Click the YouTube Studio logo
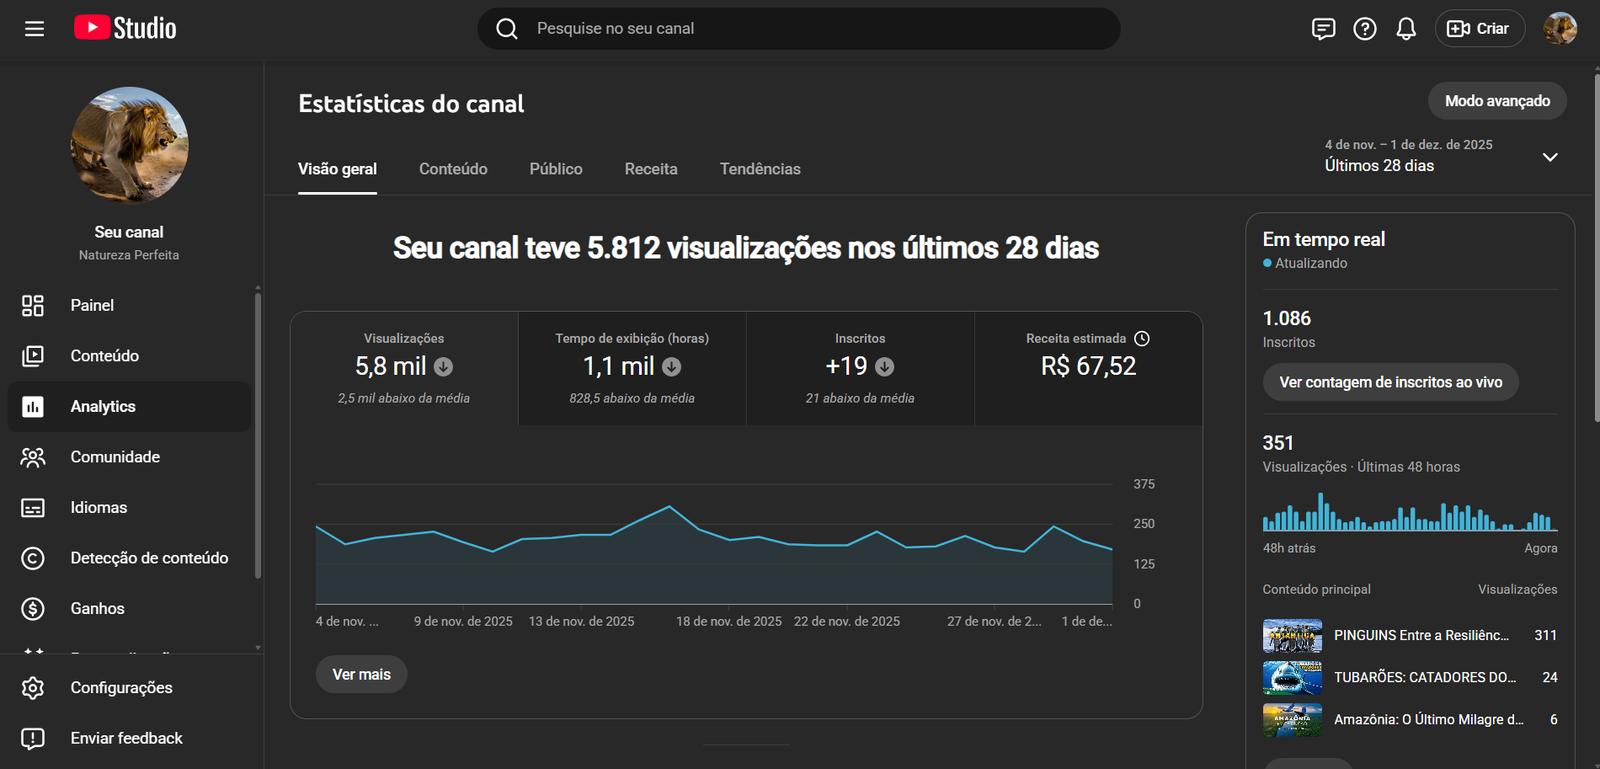The image size is (1600, 769). coord(125,28)
